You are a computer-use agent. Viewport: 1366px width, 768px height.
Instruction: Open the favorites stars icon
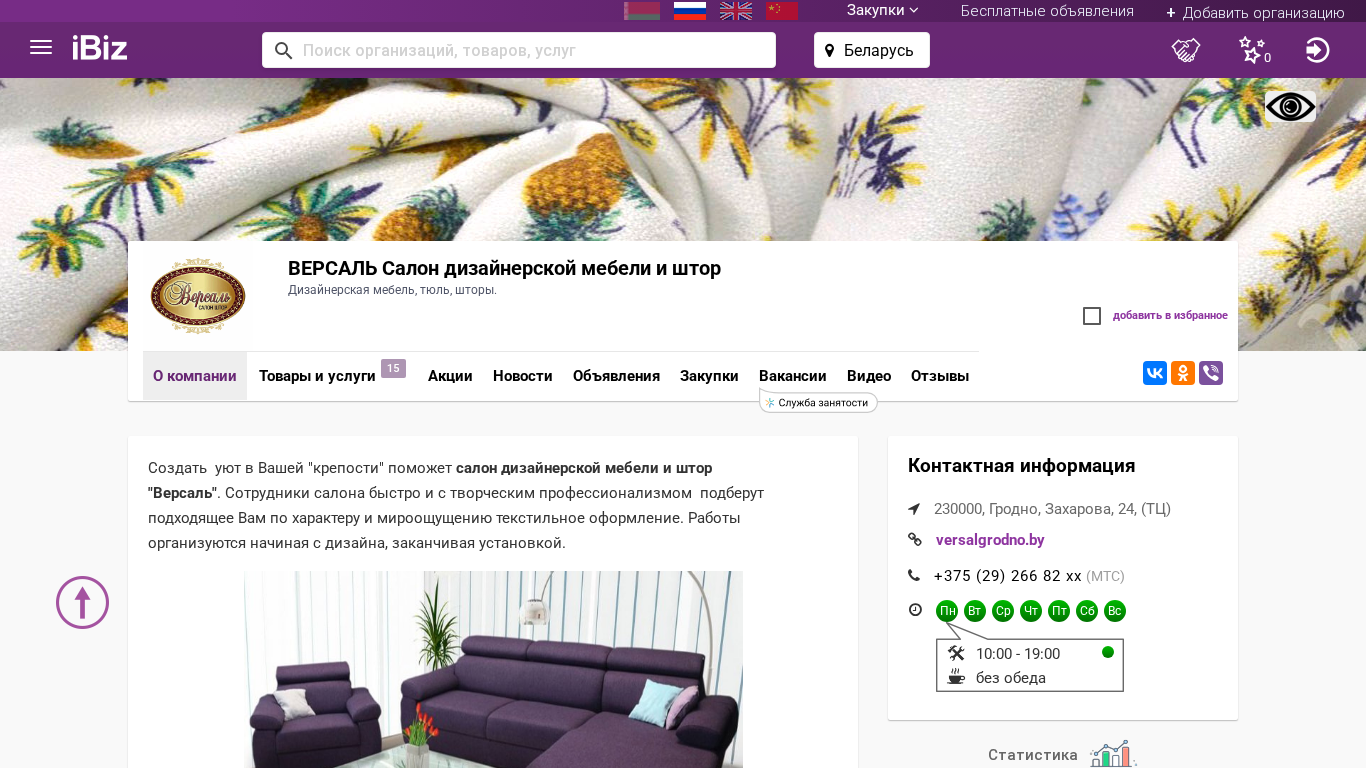1253,50
